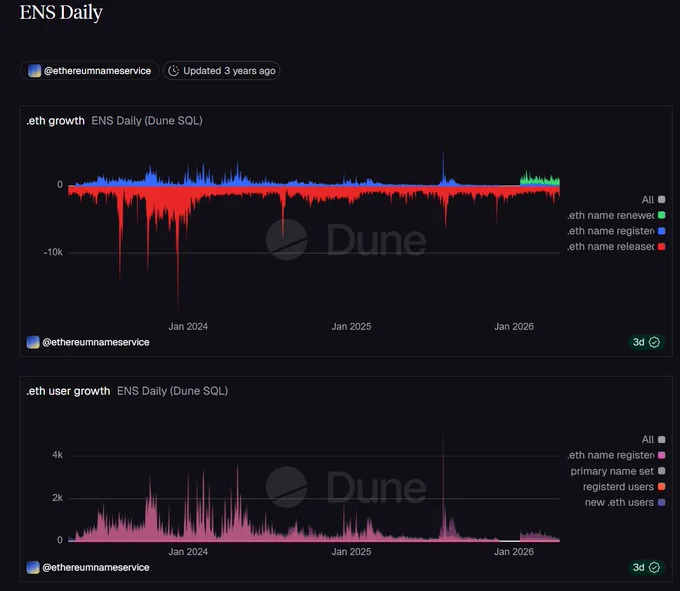The height and width of the screenshot is (591, 680).
Task: Click the -10k axis label in .eth growth
Action: 53,252
